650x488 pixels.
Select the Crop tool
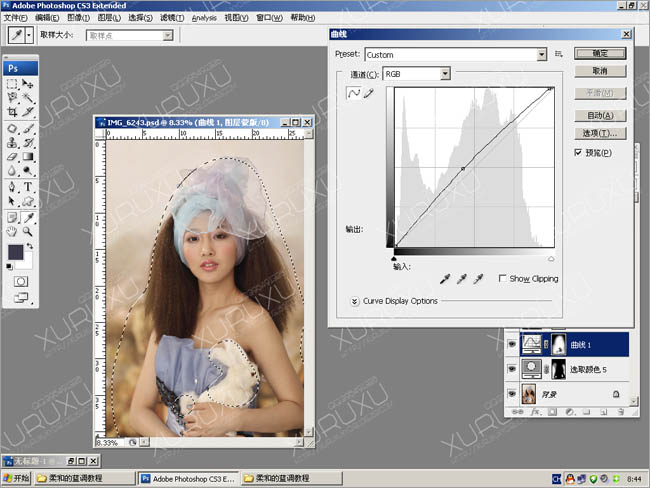(12, 113)
